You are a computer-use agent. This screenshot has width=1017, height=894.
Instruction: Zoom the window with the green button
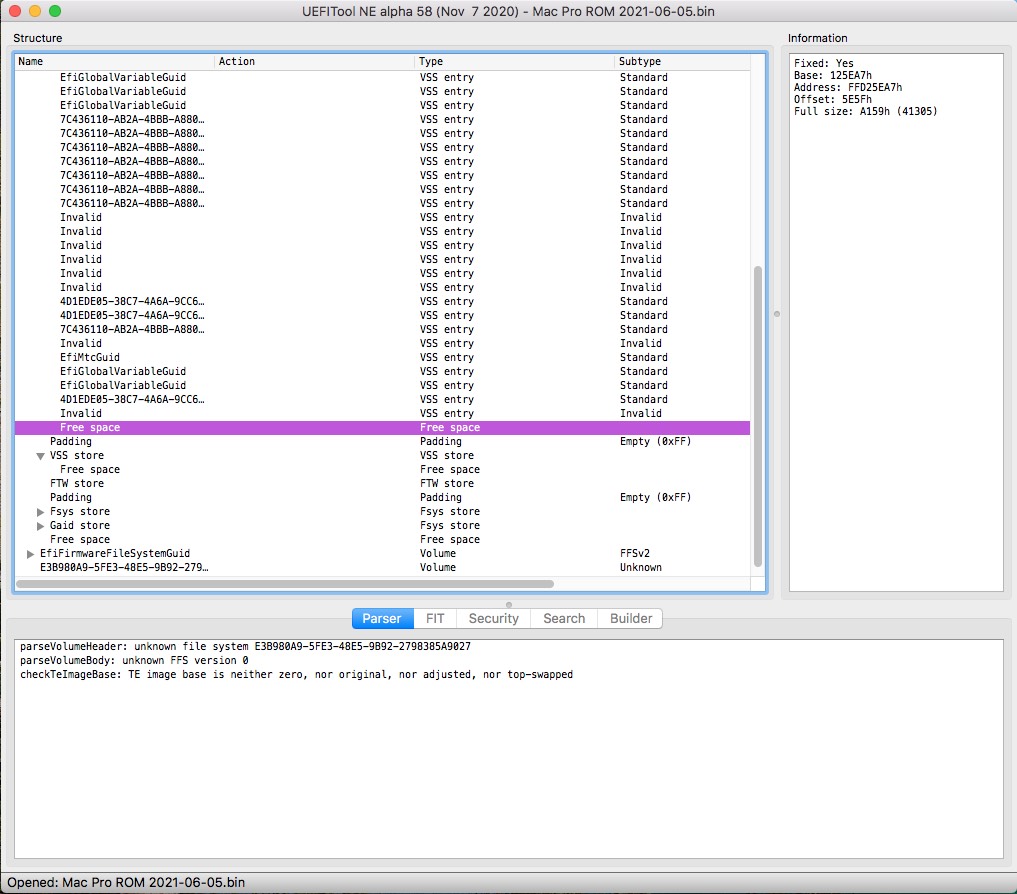click(55, 11)
